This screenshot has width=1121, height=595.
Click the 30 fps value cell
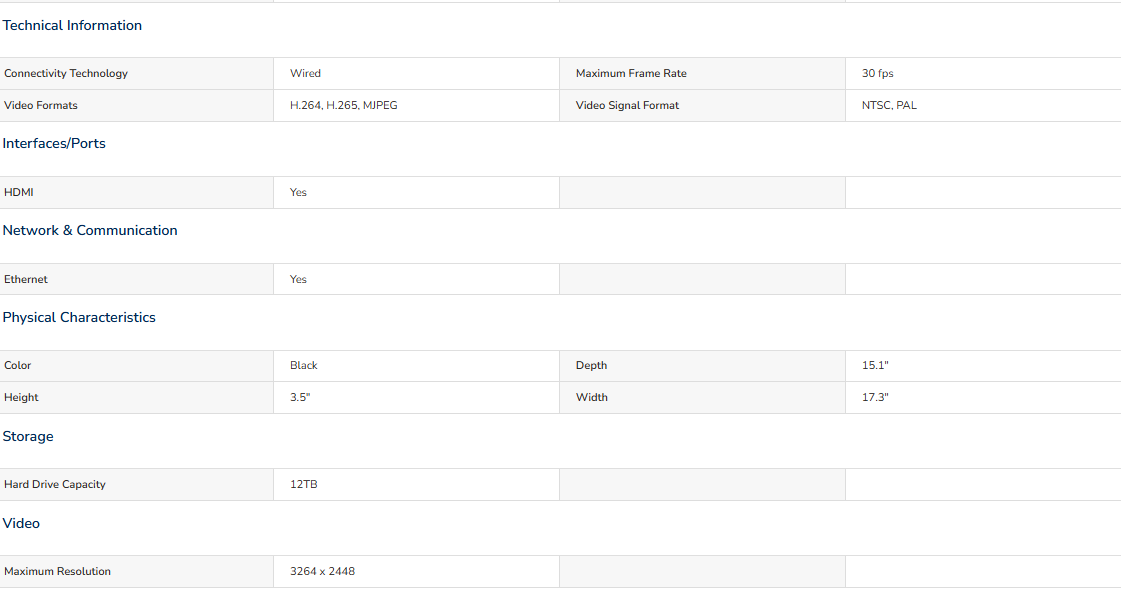[x=983, y=74]
